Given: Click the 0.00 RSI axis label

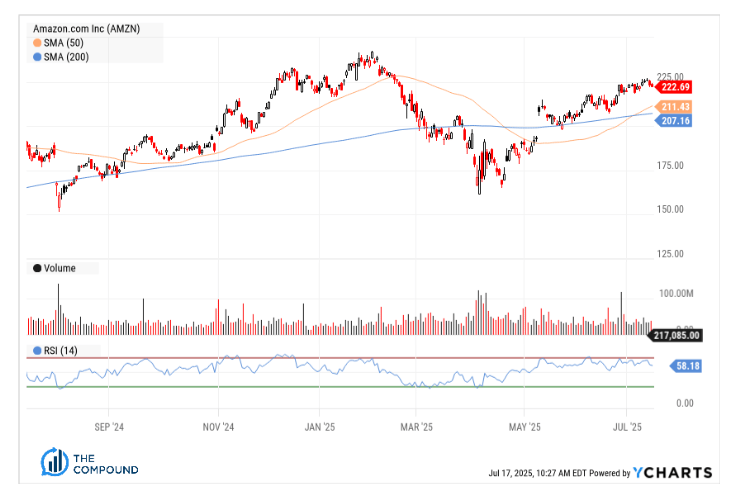Looking at the screenshot, I should [x=685, y=403].
